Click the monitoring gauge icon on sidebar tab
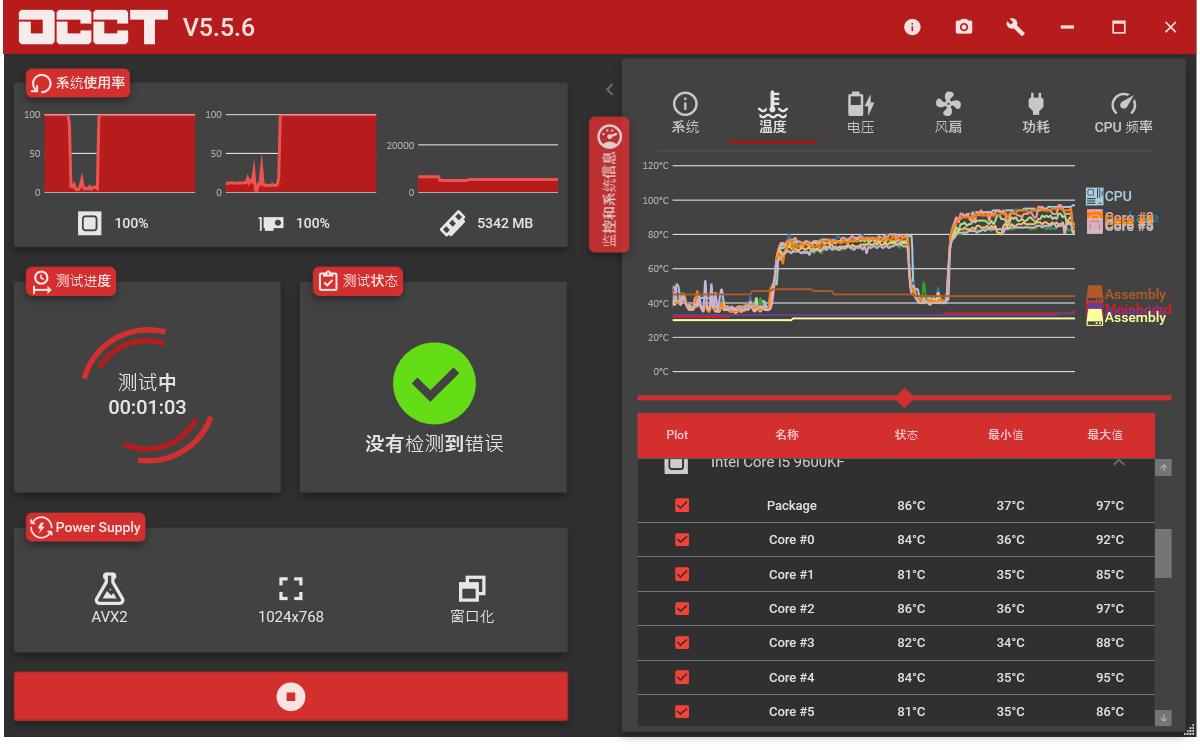1200x750 pixels. coord(609,139)
